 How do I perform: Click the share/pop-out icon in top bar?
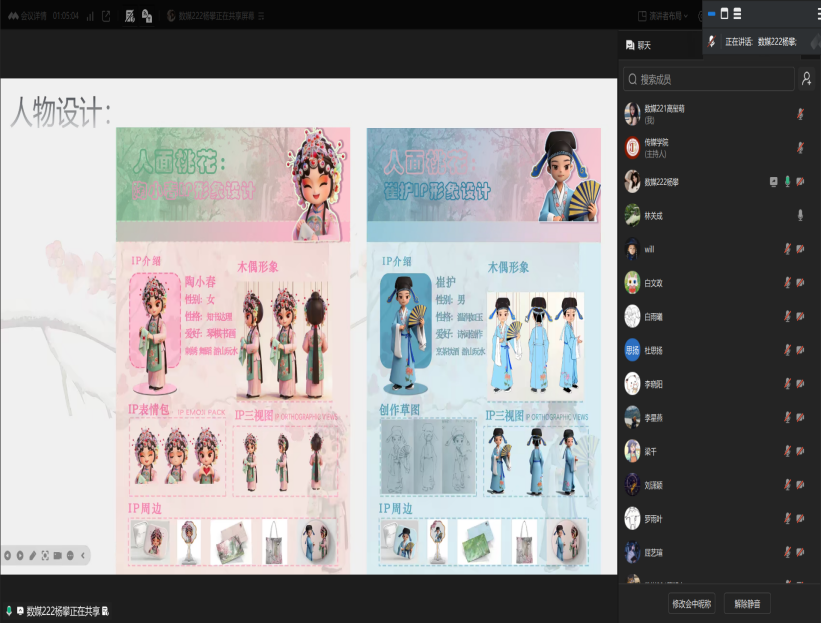pyautogui.click(x=106, y=16)
